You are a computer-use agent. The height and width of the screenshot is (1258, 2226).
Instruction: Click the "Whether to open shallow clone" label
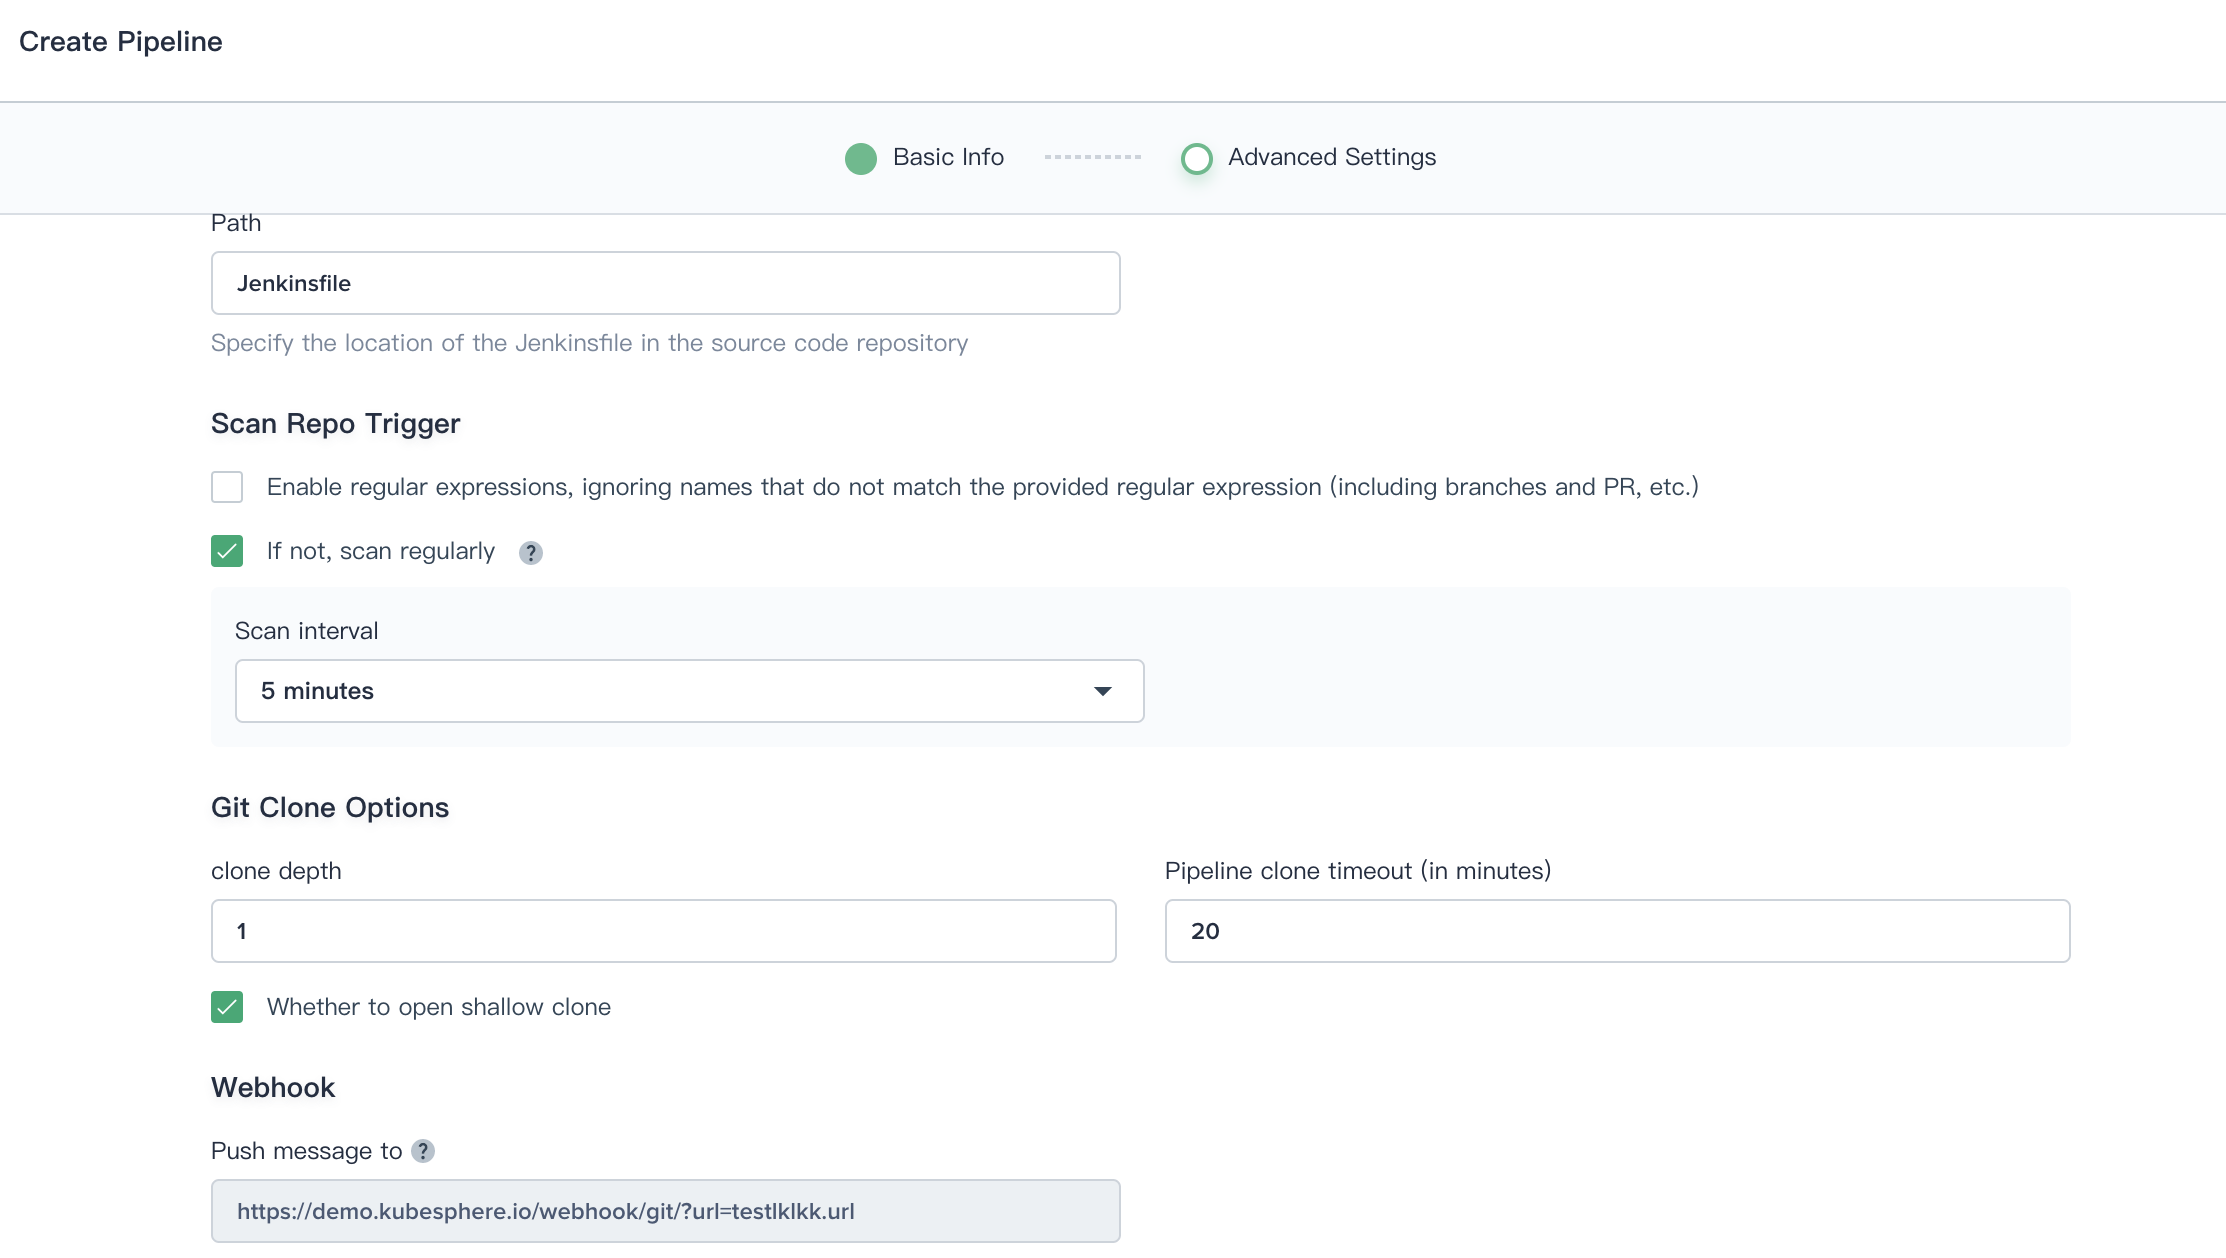438,1007
